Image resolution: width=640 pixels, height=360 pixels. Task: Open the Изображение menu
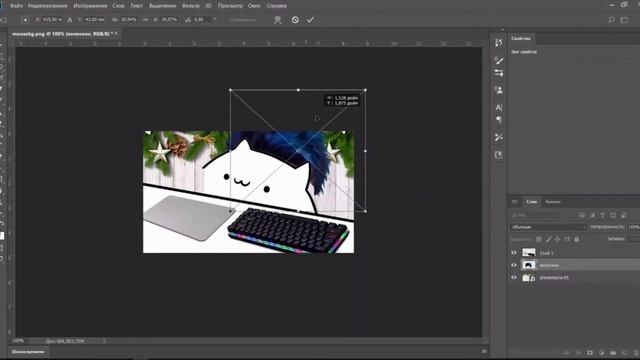tap(90, 6)
